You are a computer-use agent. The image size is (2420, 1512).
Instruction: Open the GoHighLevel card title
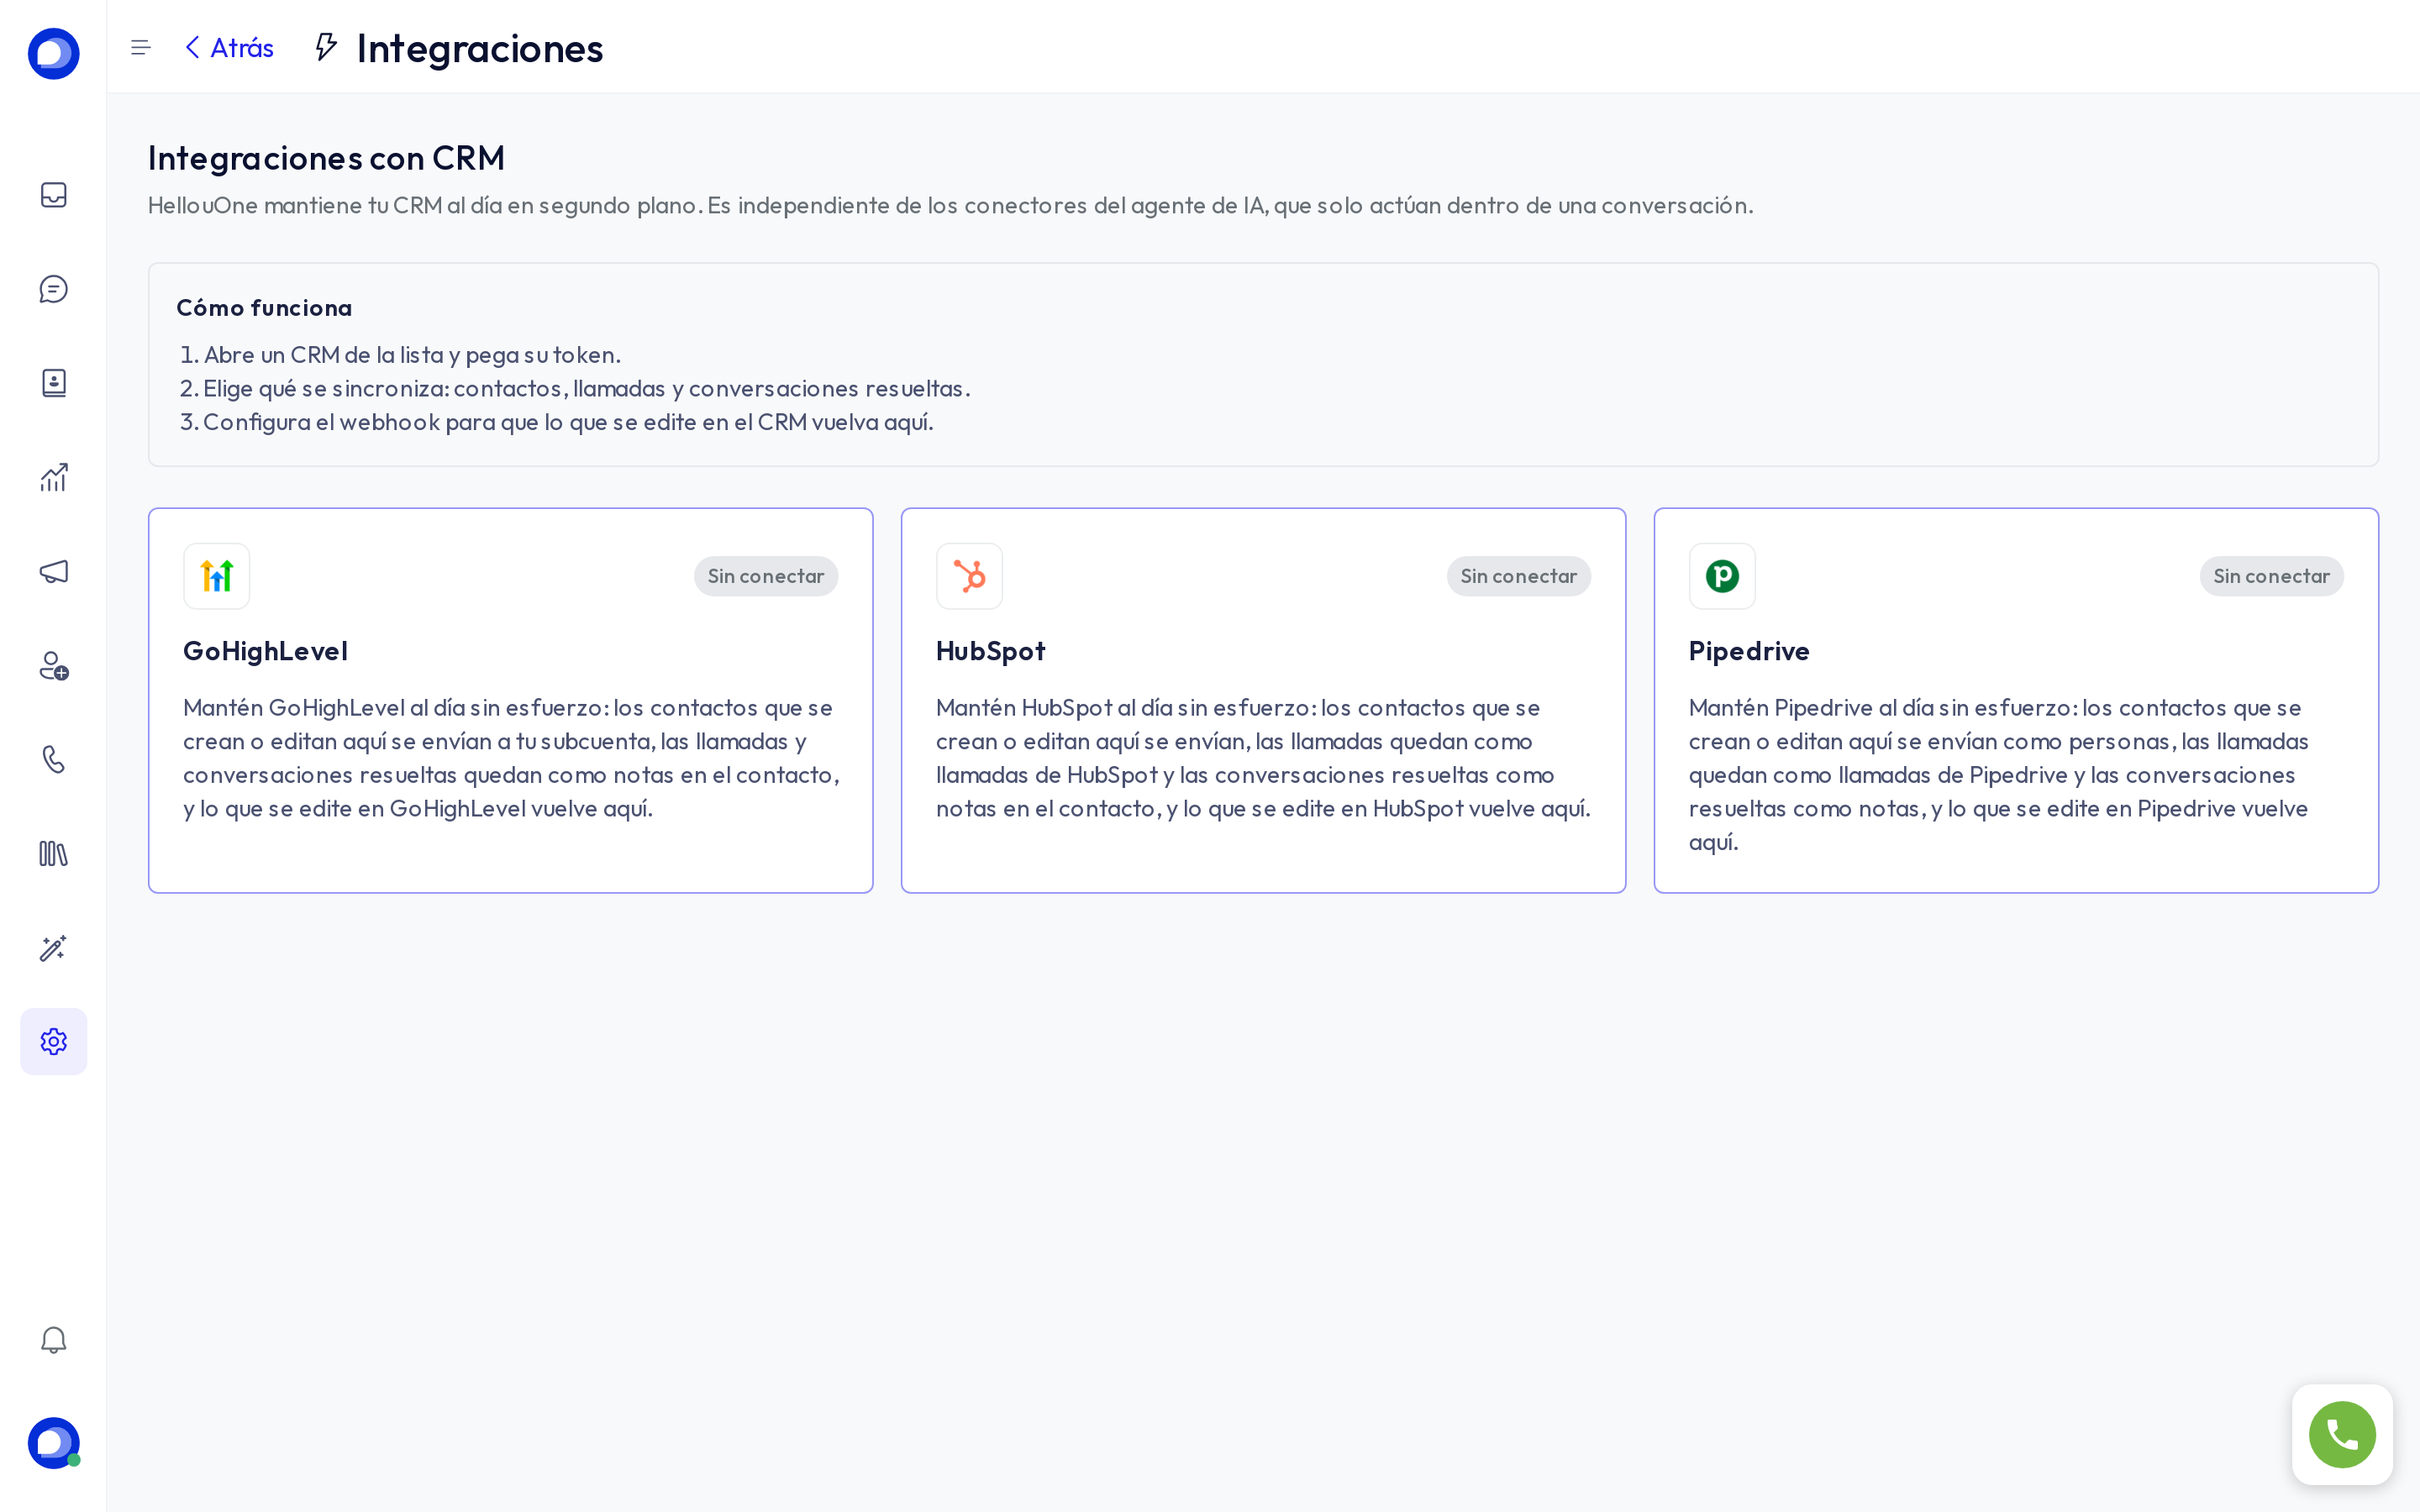tap(265, 651)
